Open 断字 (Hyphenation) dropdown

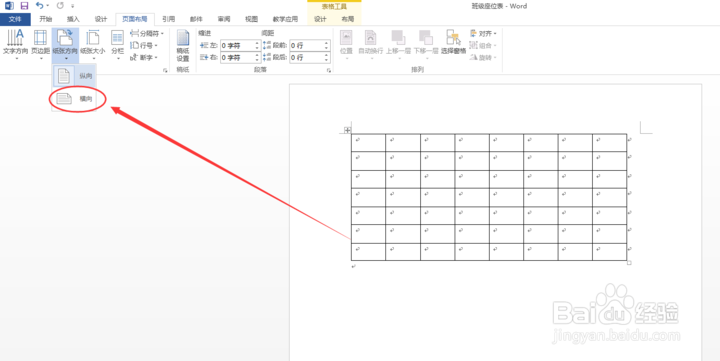click(x=144, y=57)
